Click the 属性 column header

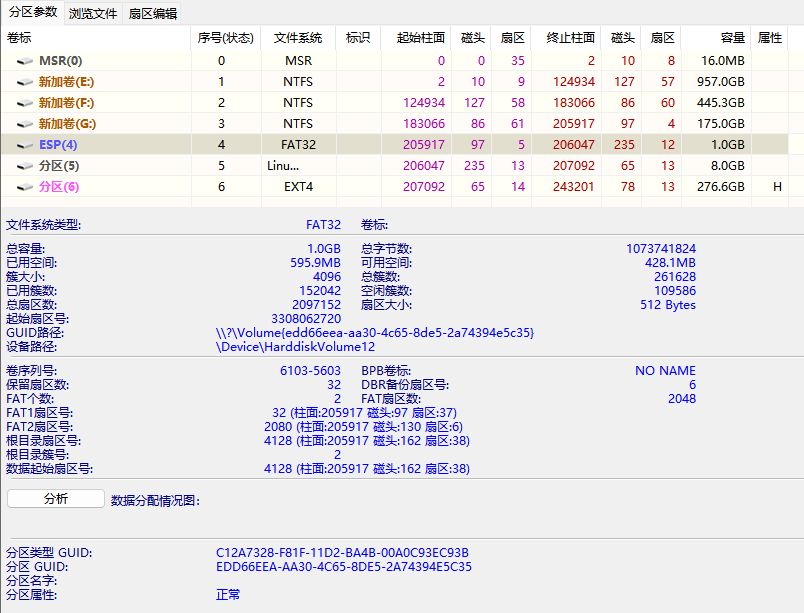[770, 38]
